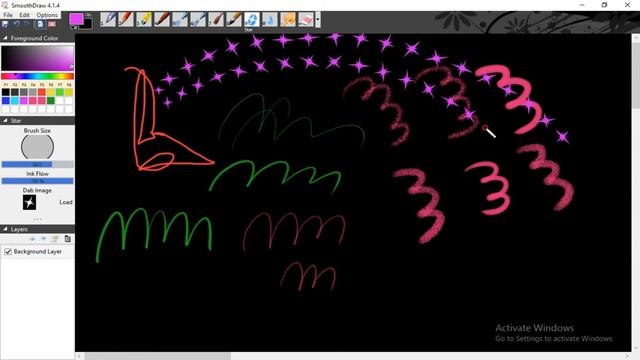Adjust the Ink Flow slider

click(37, 181)
